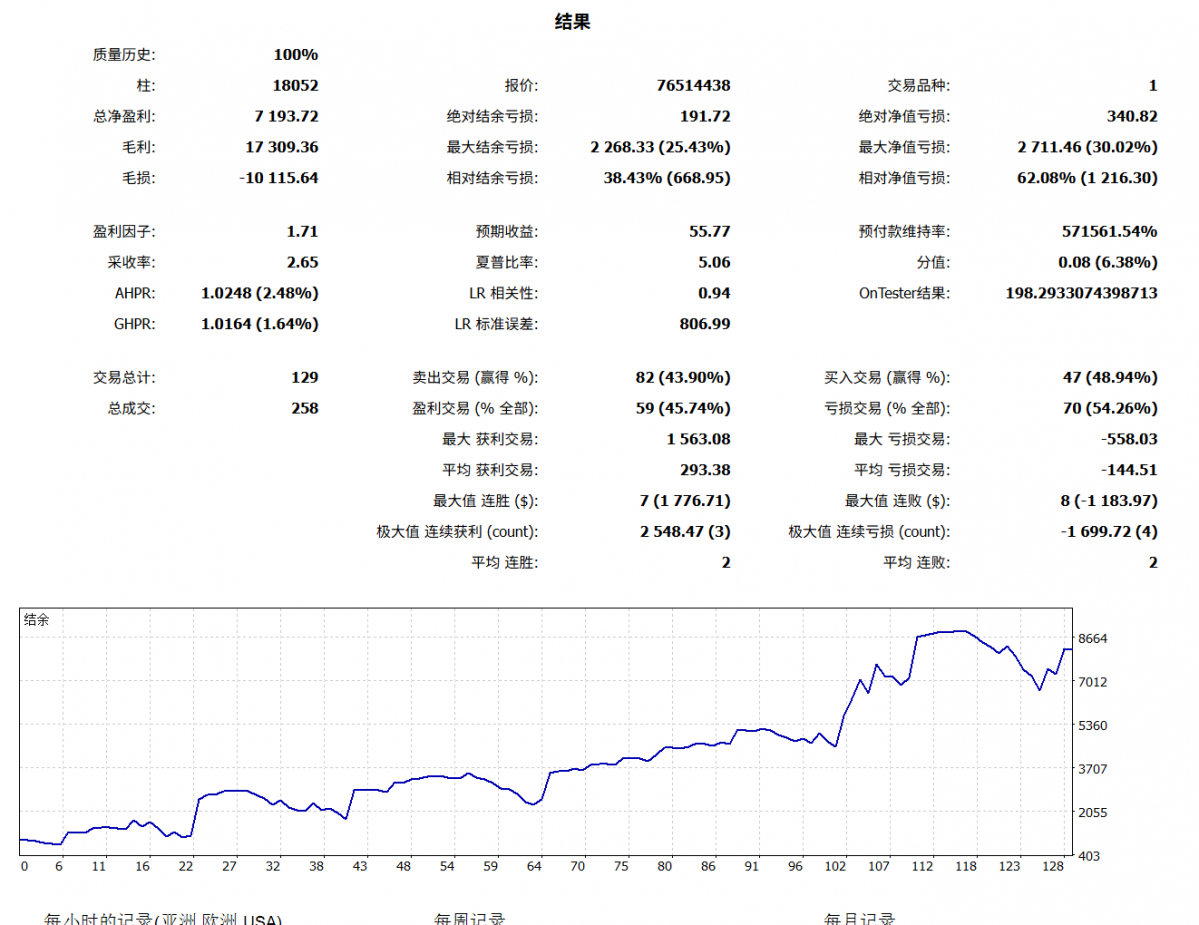Select the 预付款维持率 value 571561.54%
Viewport: 1199px width, 925px height.
tap(1110, 231)
